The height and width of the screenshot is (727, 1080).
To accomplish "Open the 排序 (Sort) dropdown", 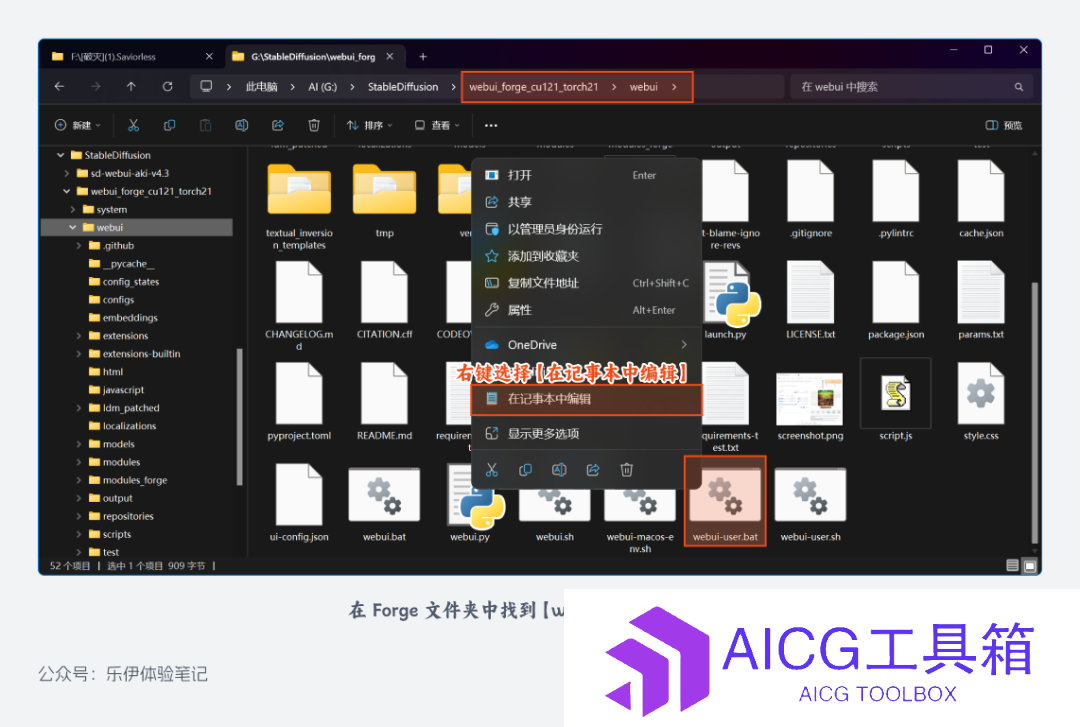I will point(370,125).
